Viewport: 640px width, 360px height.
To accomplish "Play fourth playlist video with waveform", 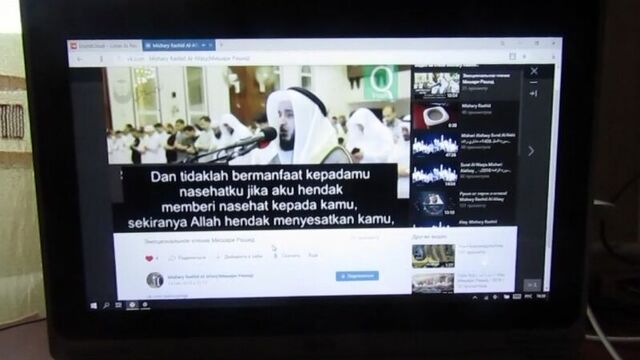I will (x=434, y=175).
